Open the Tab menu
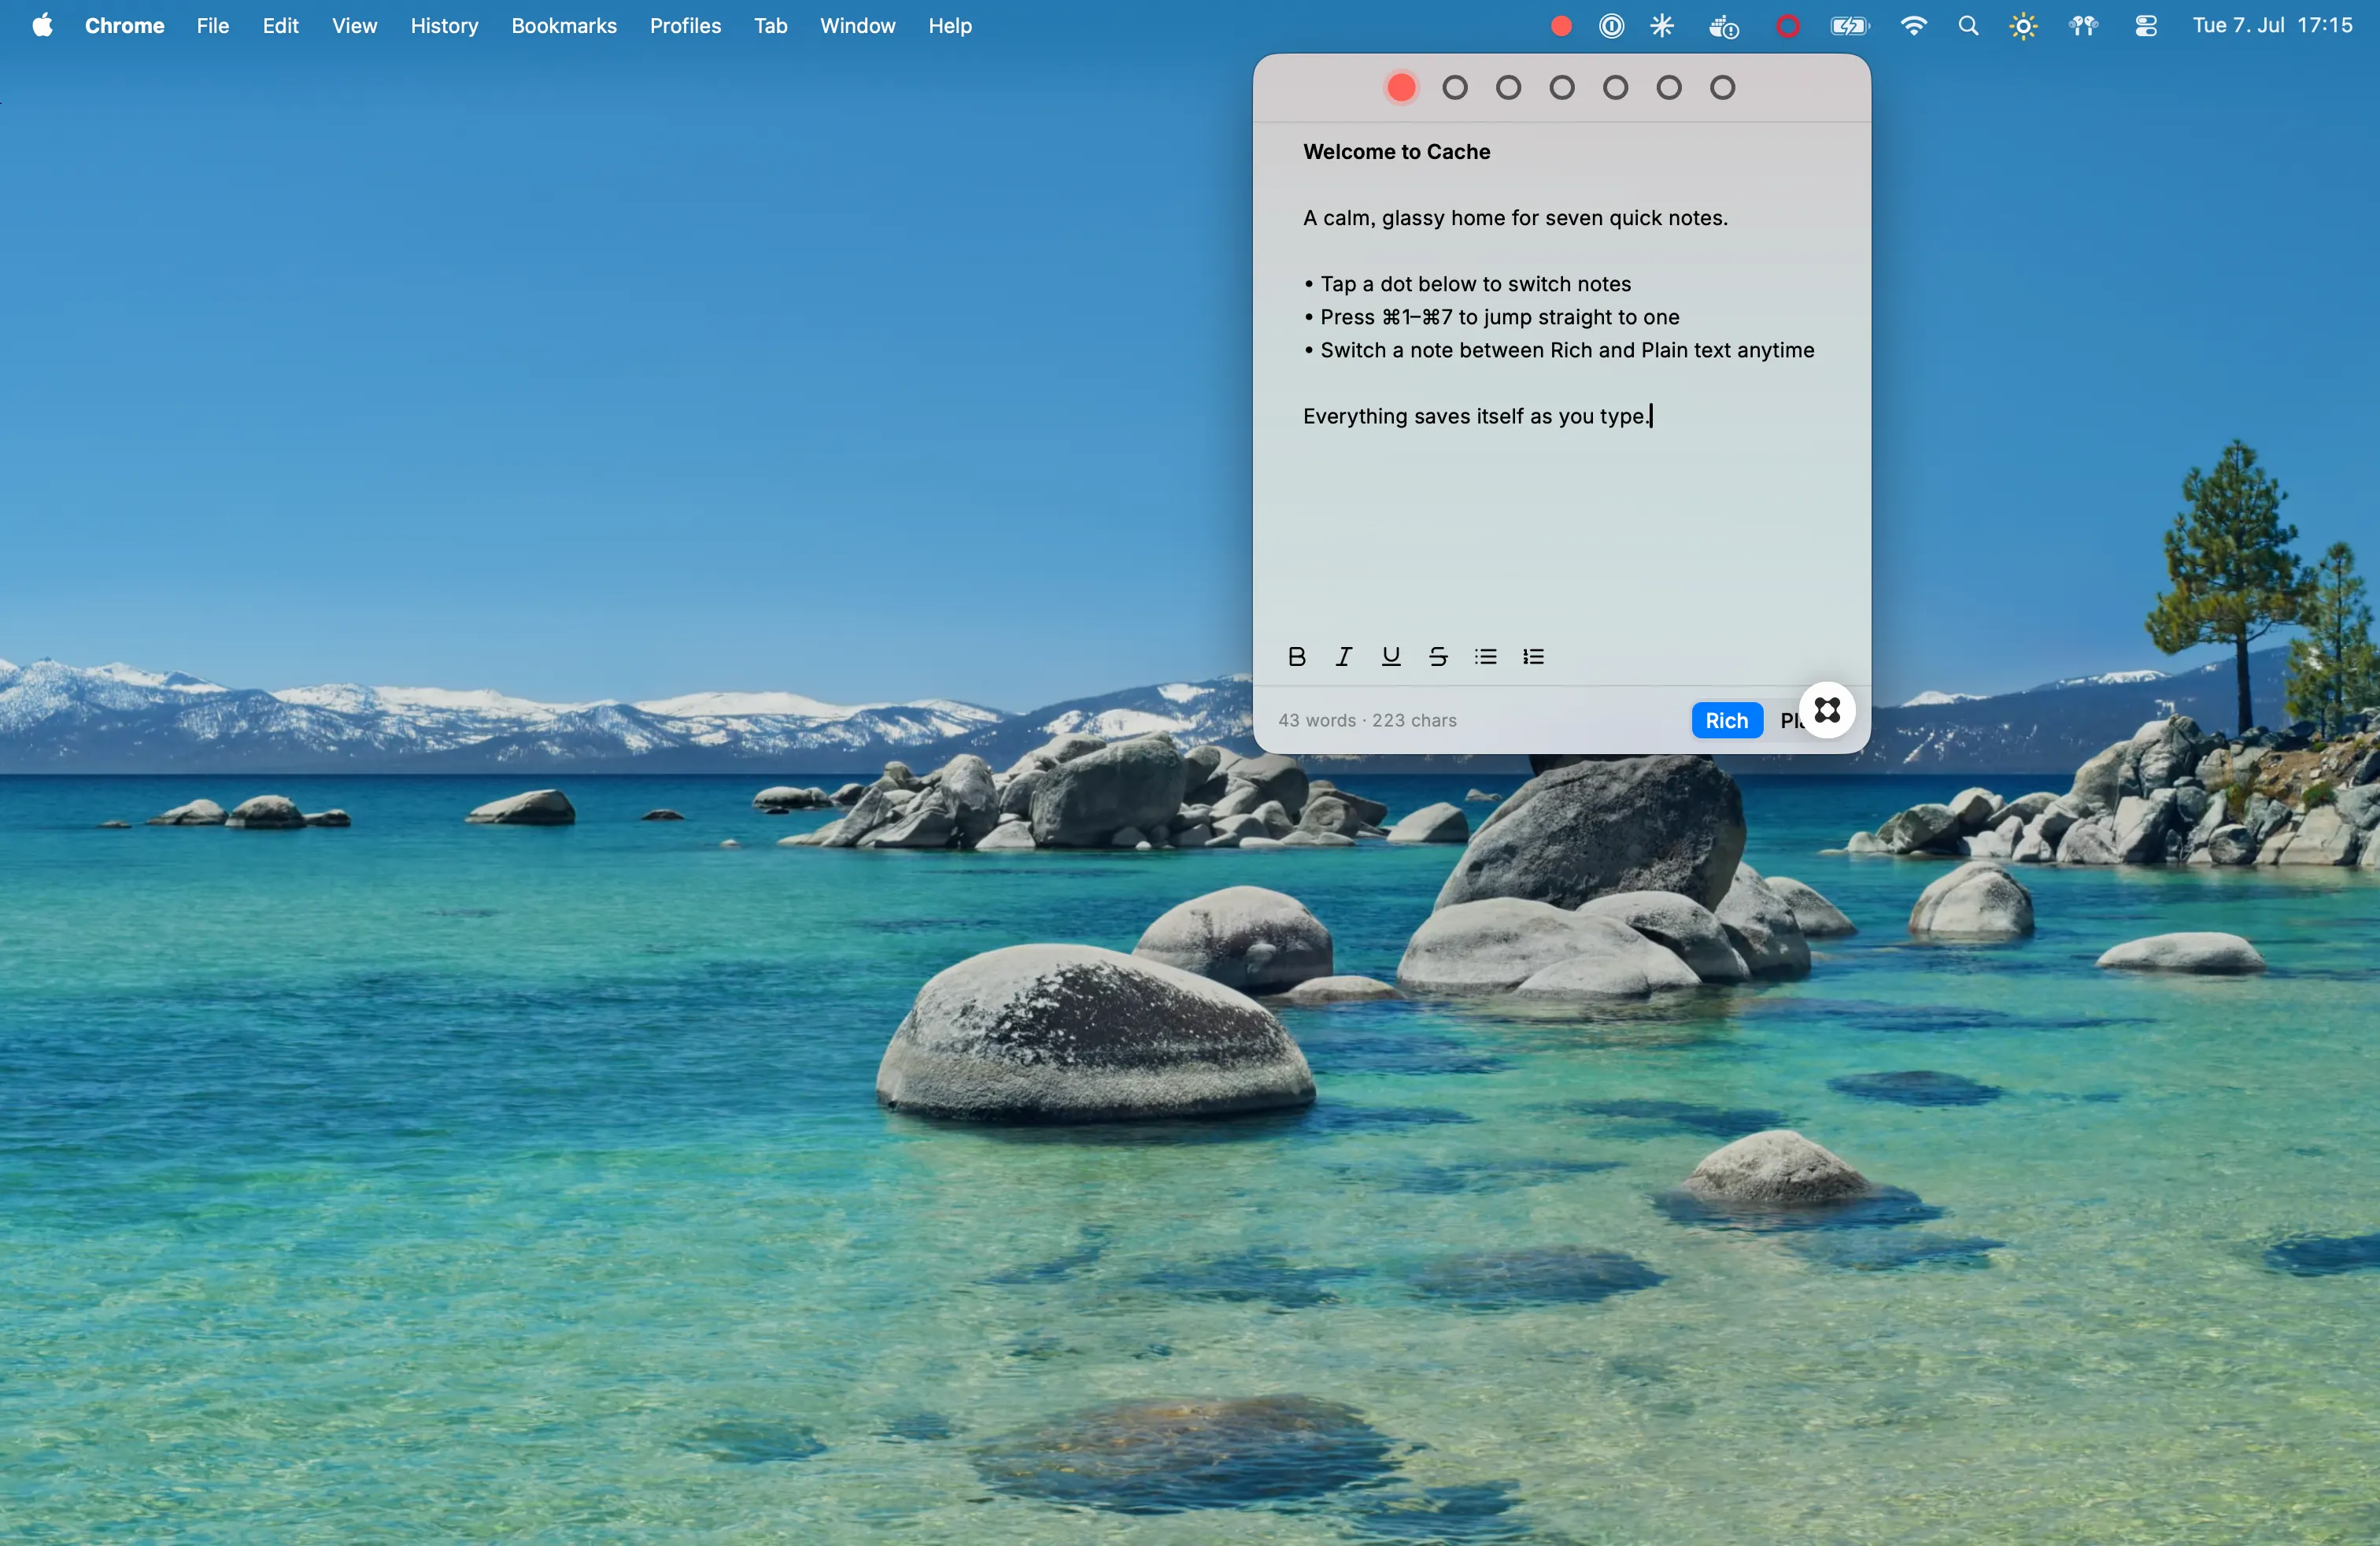This screenshot has width=2380, height=1546. click(770, 26)
